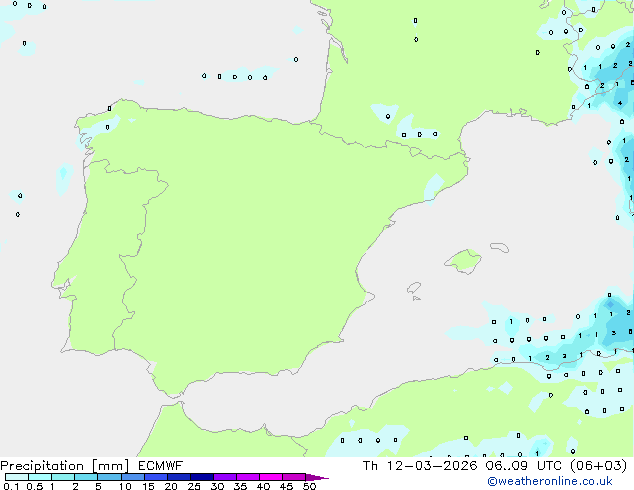Click the weatheronline.co.uk copyright link
634x490 pixels.
549,481
